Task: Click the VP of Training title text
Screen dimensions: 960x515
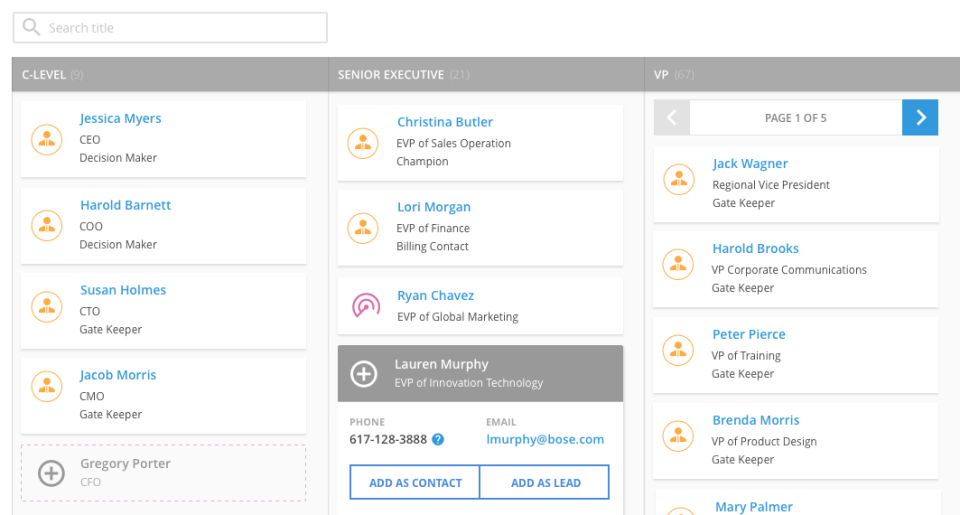Action: coord(746,356)
